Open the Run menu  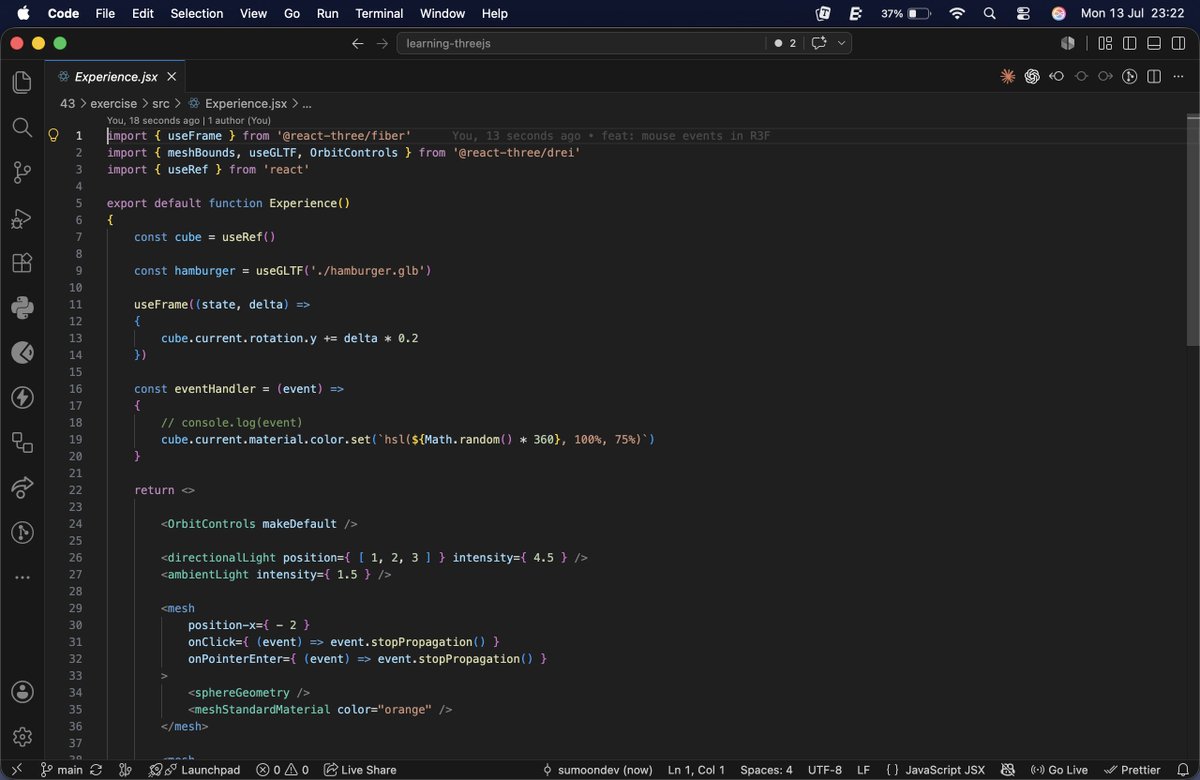327,13
